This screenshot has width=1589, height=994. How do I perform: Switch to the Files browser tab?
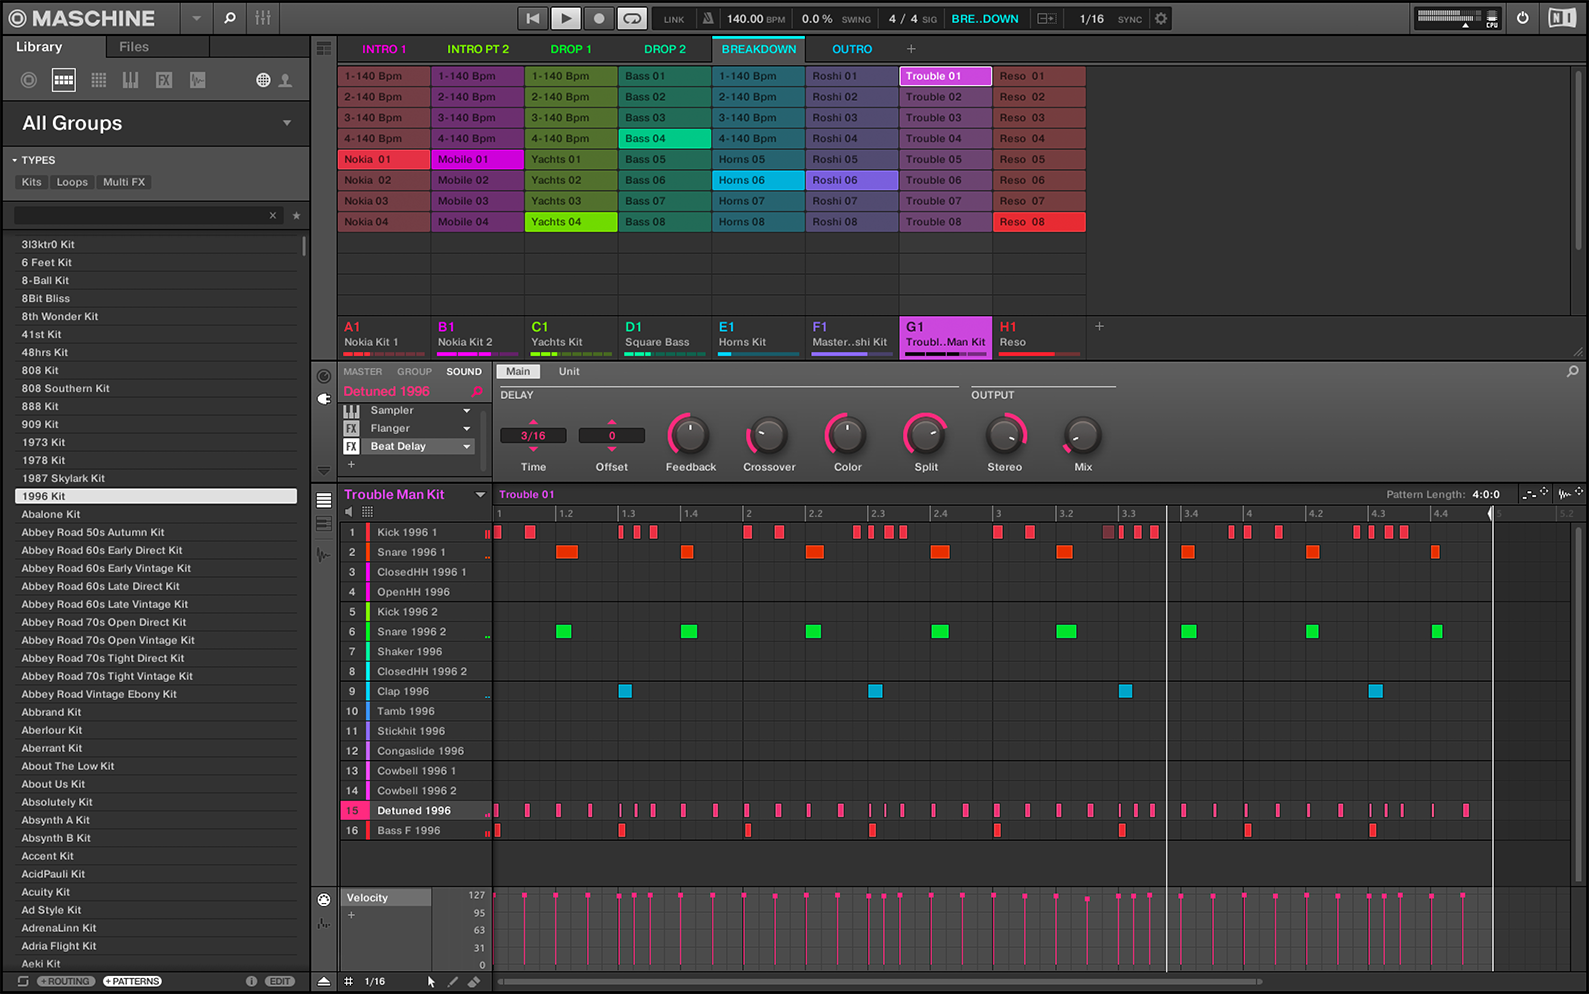(133, 46)
